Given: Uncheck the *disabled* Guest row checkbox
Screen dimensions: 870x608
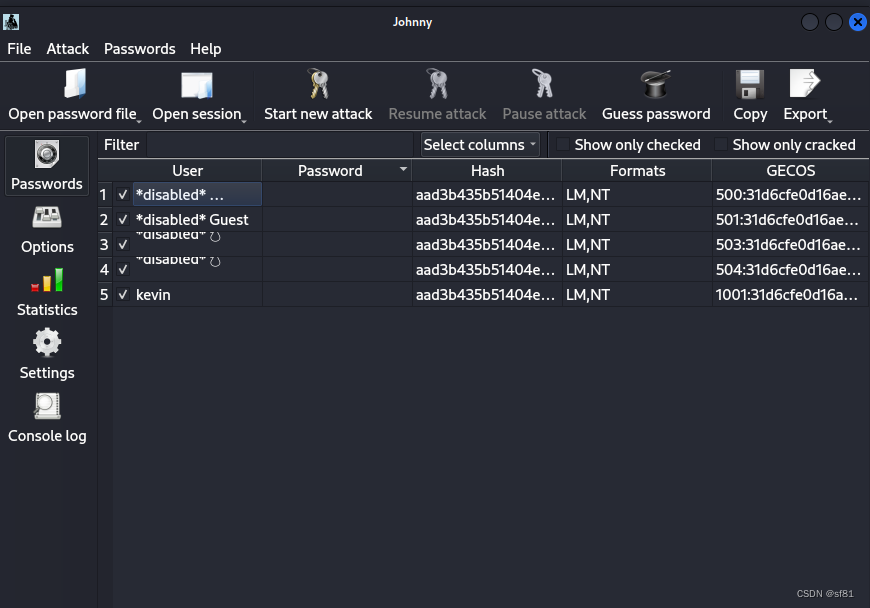Looking at the screenshot, I should 123,220.
